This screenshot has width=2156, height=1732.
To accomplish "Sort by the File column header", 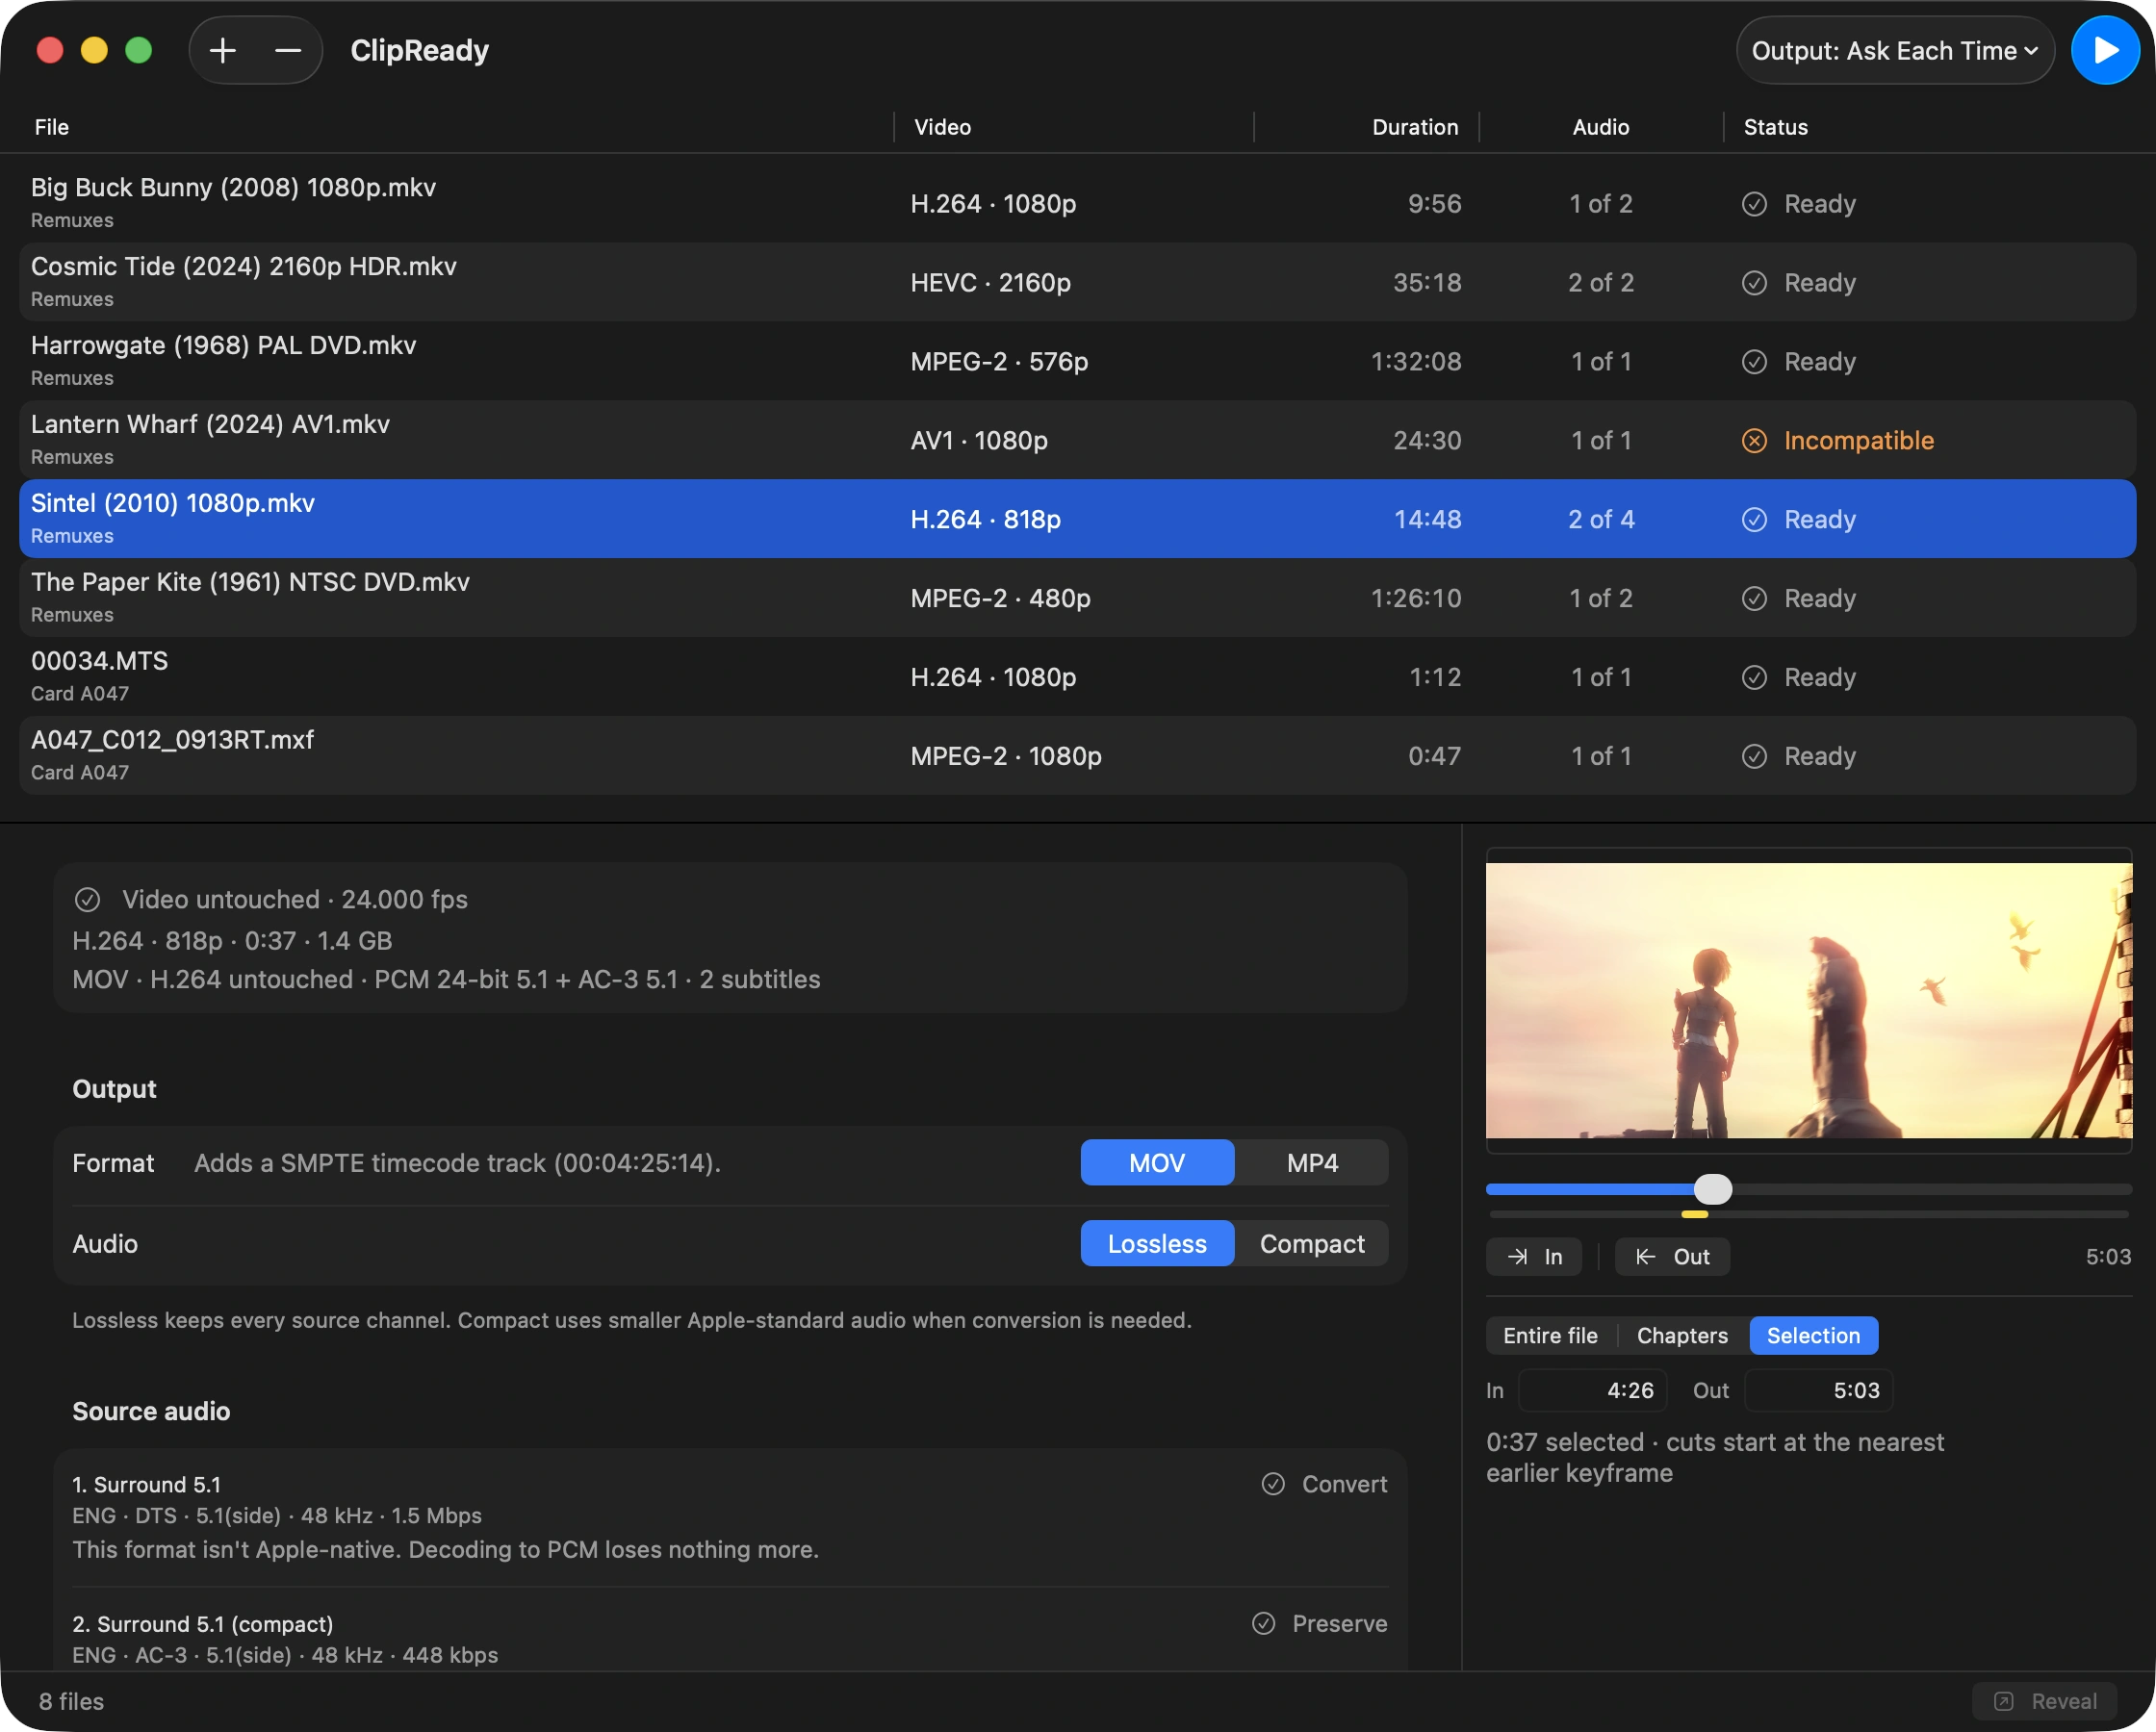I will (52, 127).
